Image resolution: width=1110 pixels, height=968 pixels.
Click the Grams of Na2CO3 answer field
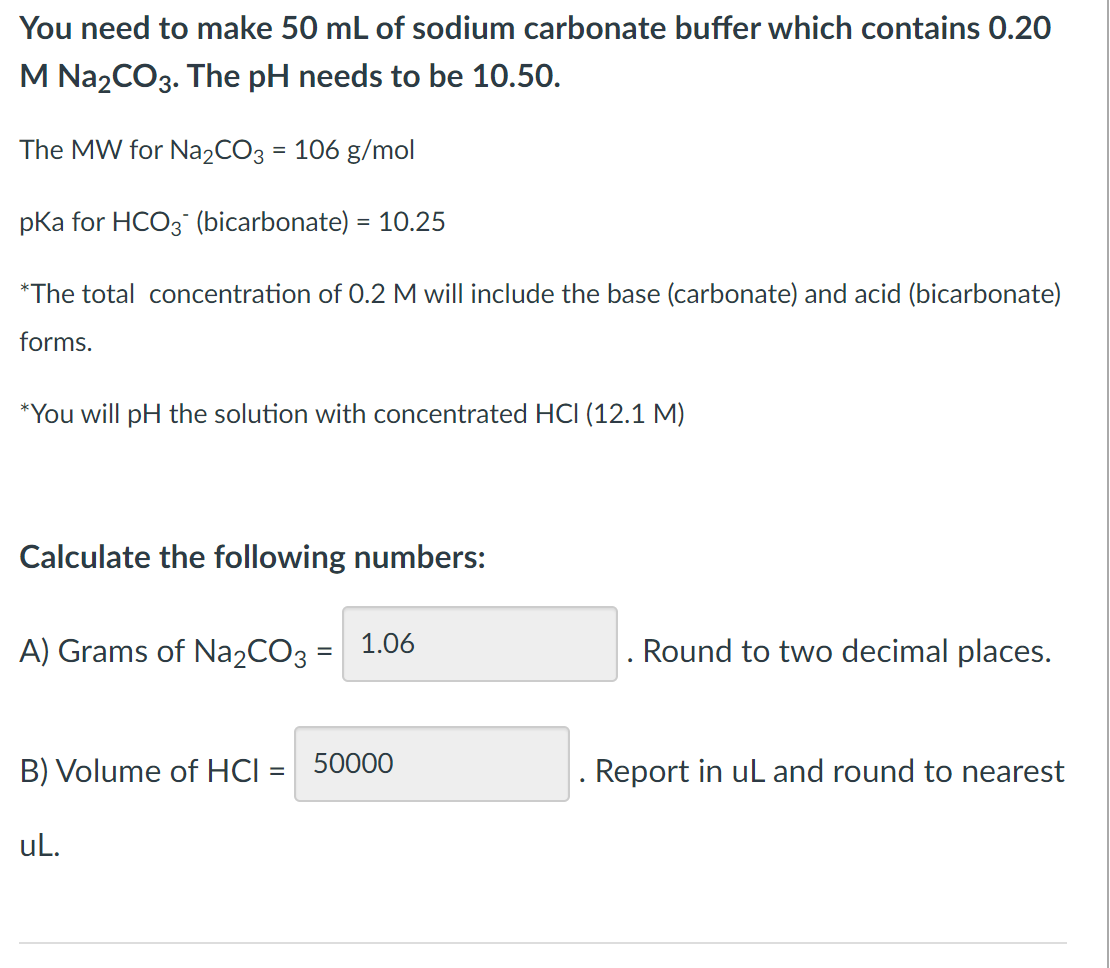480,644
